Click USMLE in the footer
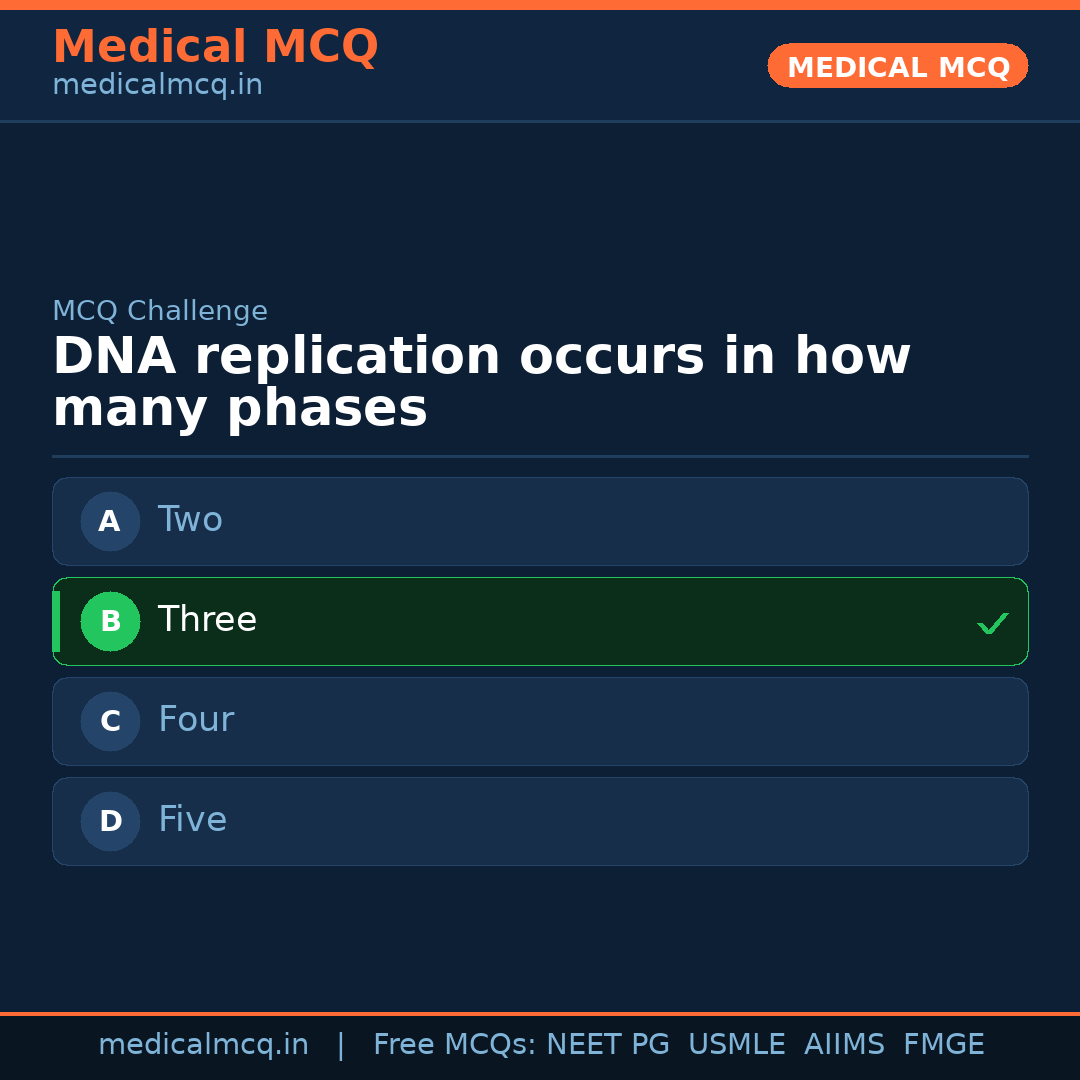Screen dimensions: 1080x1080 [x=736, y=1045]
